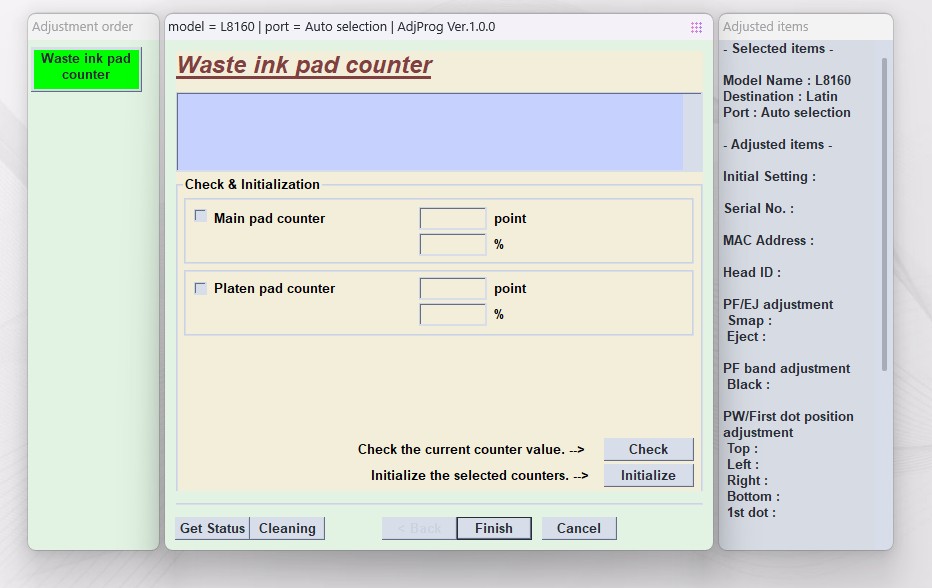
Task: Open Get Status
Action: click(x=212, y=528)
